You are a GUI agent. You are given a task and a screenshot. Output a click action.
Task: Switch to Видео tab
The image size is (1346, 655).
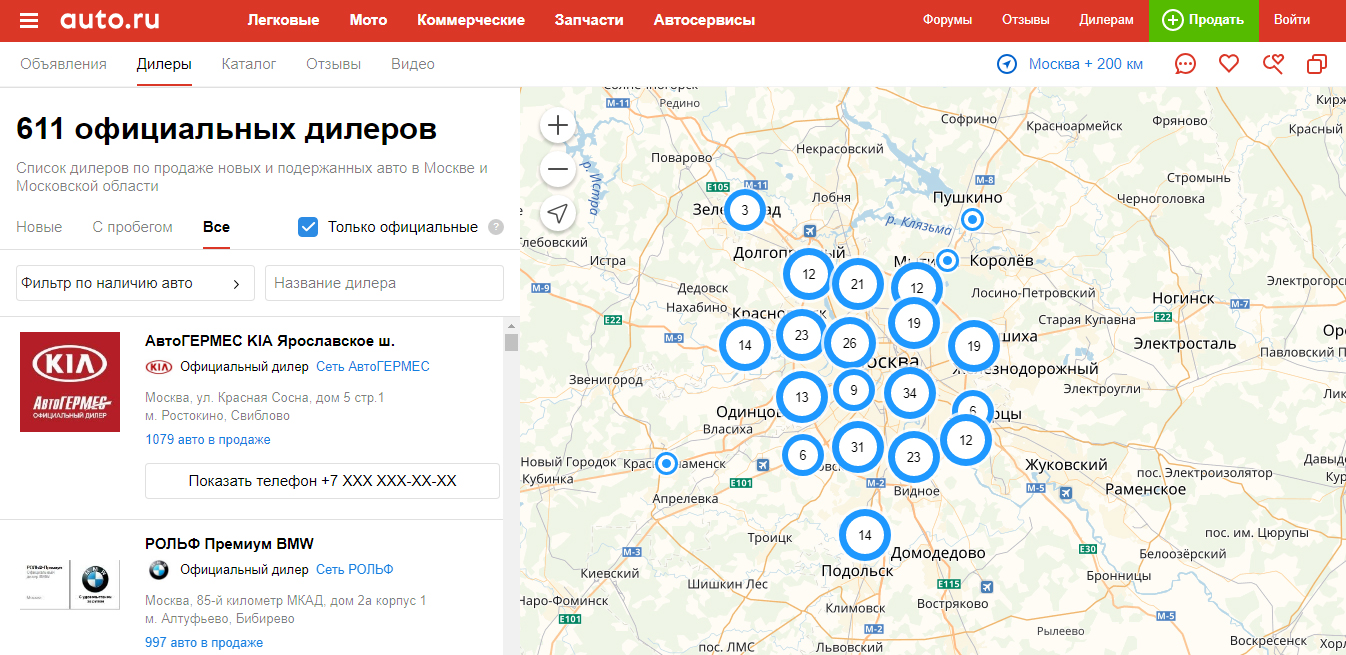pyautogui.click(x=413, y=64)
